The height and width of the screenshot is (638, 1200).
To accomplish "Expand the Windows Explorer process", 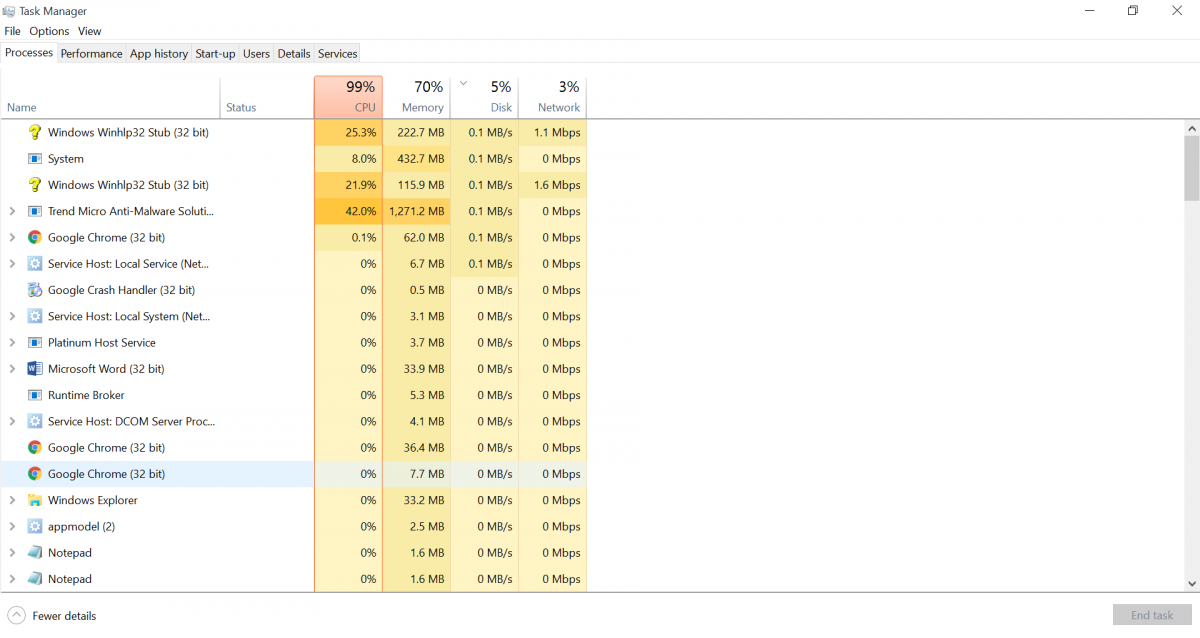I will point(12,500).
